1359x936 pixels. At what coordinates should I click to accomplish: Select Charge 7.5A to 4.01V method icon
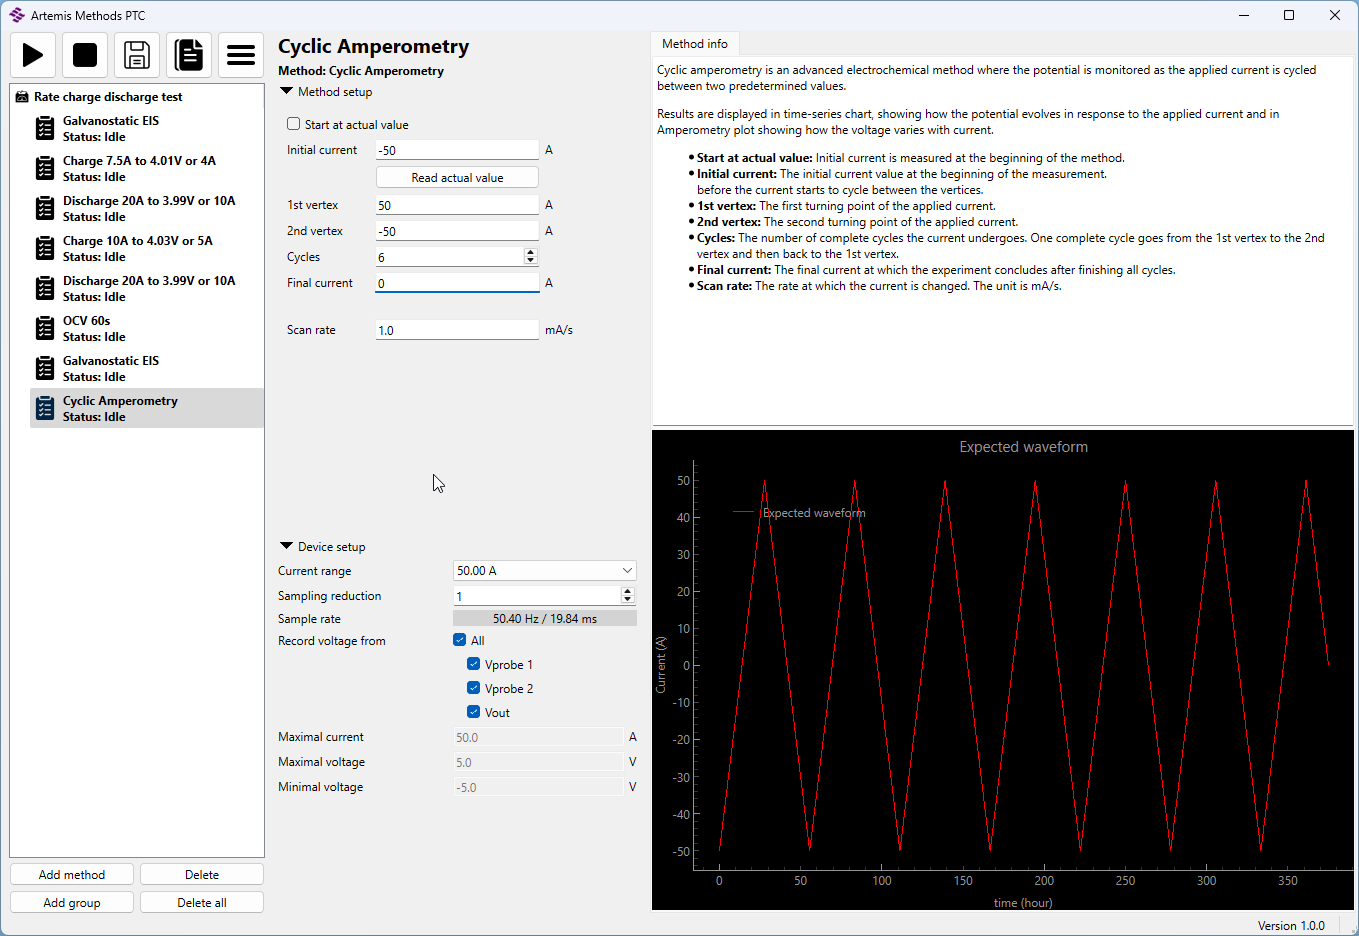[45, 168]
